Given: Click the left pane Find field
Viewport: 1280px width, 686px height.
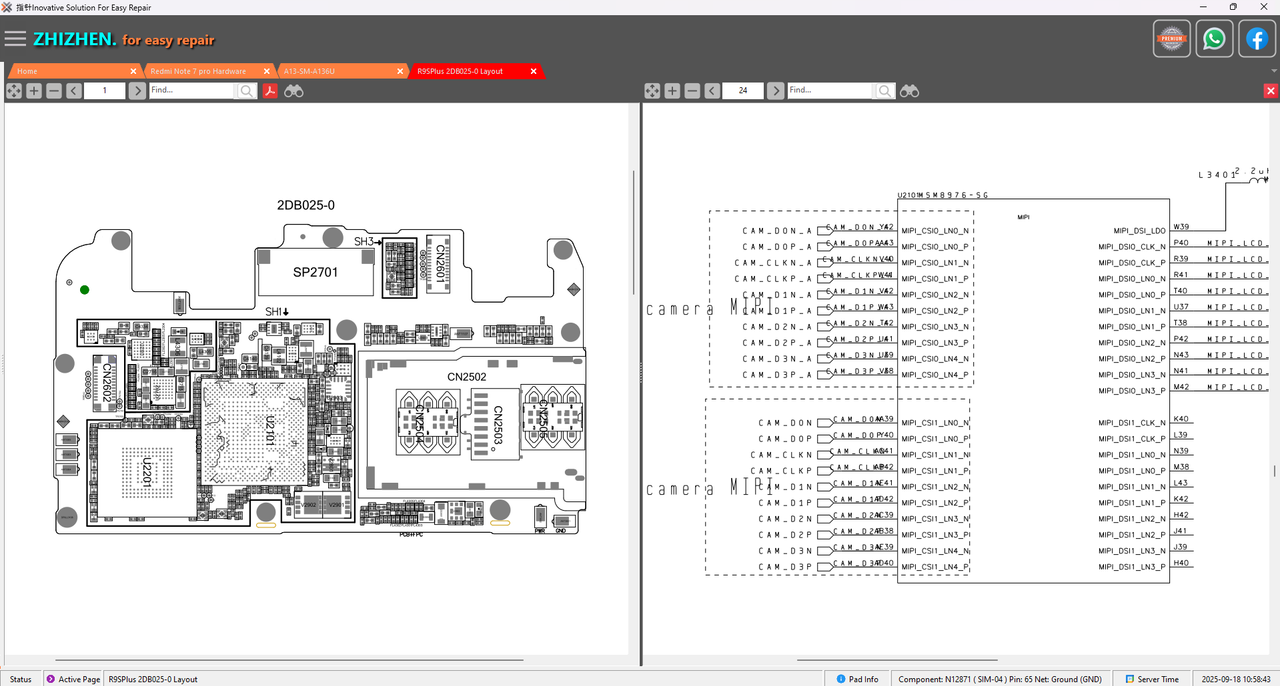Looking at the screenshot, I should click(x=193, y=91).
